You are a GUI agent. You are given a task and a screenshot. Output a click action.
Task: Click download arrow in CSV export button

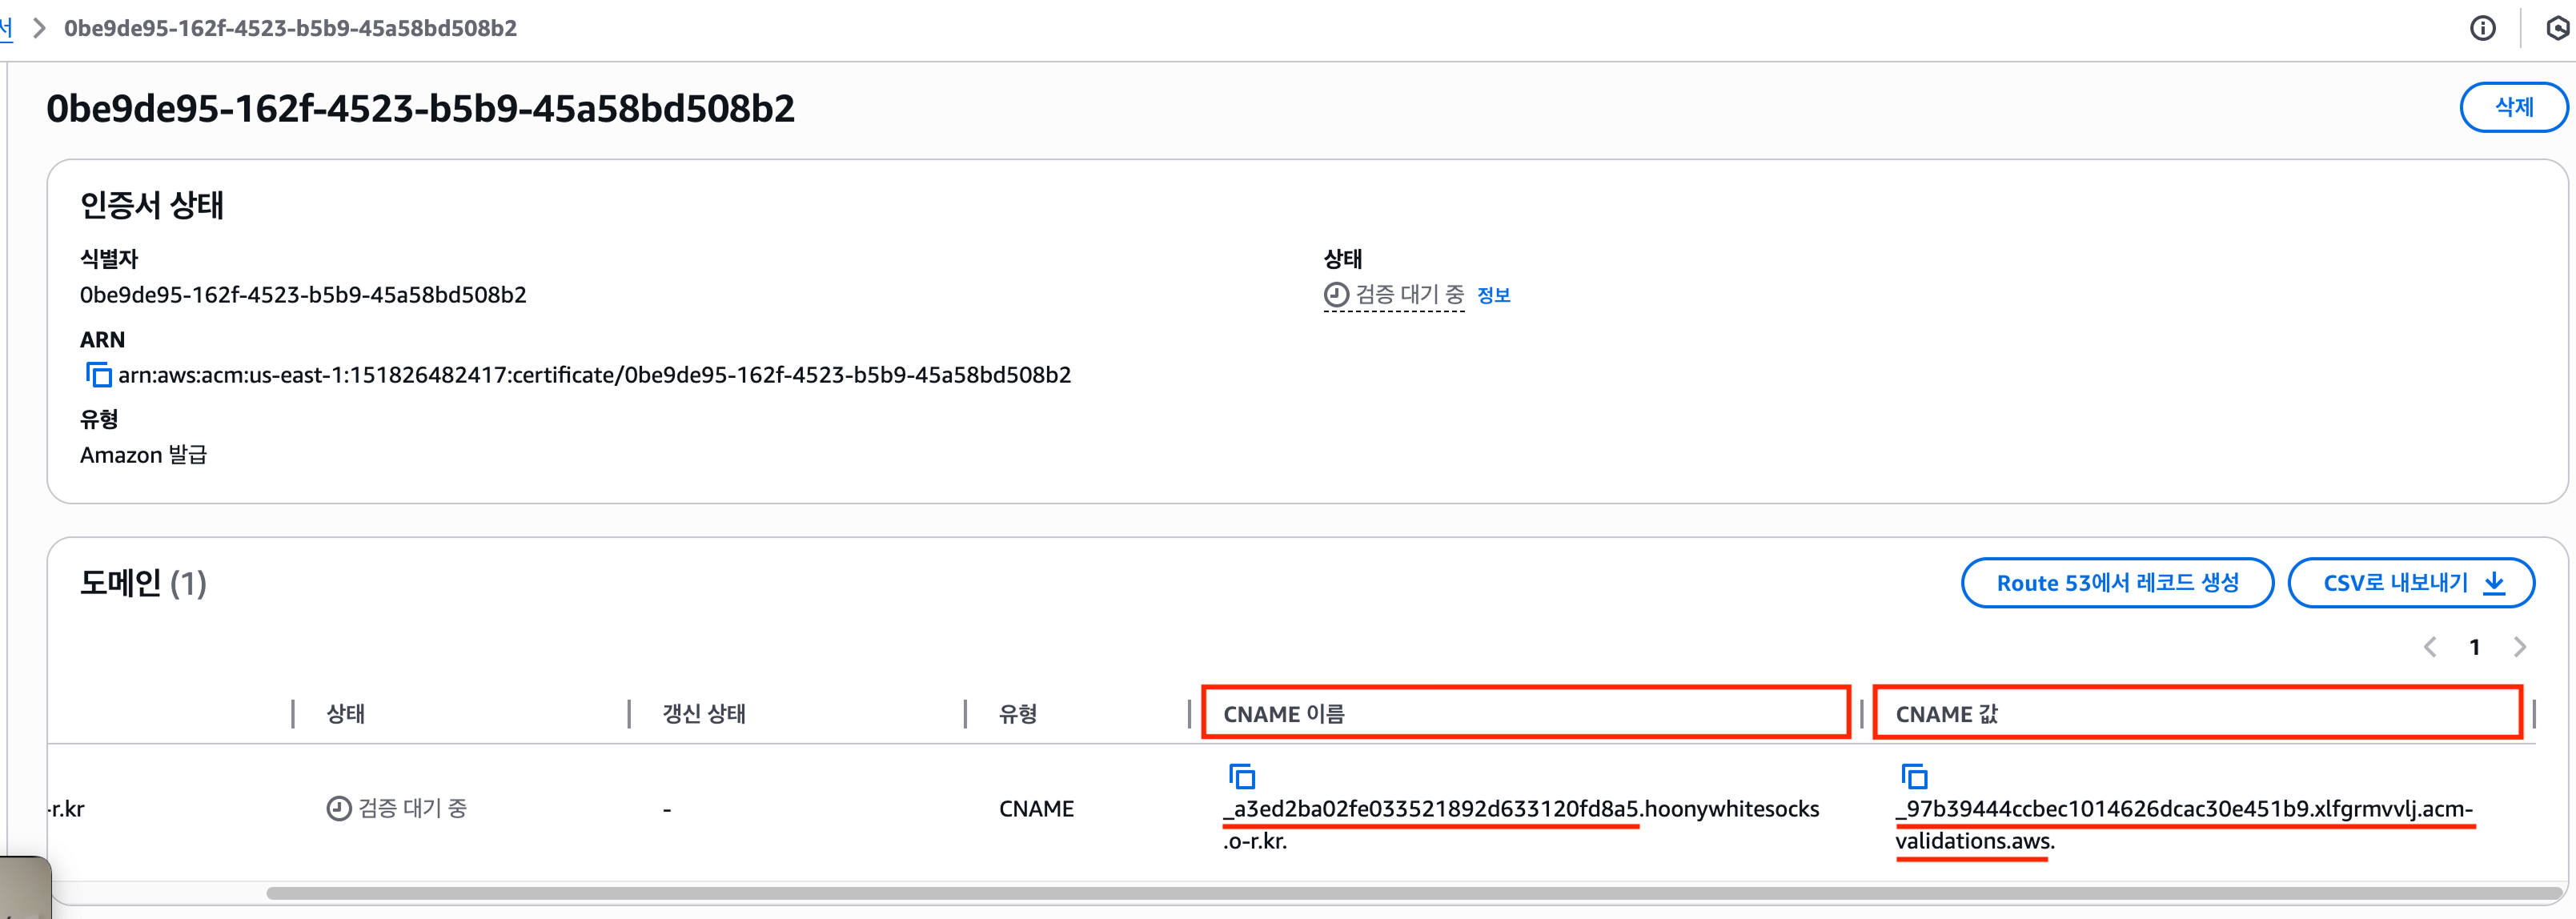click(2495, 583)
